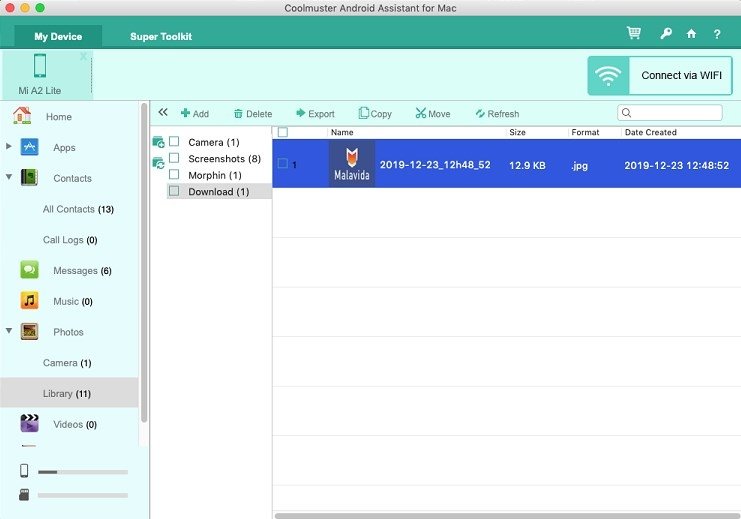Click the WiFi signal icon

608,76
